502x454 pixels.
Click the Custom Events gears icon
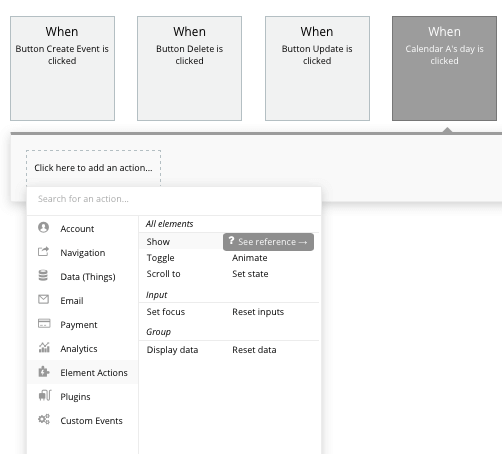tap(44, 419)
